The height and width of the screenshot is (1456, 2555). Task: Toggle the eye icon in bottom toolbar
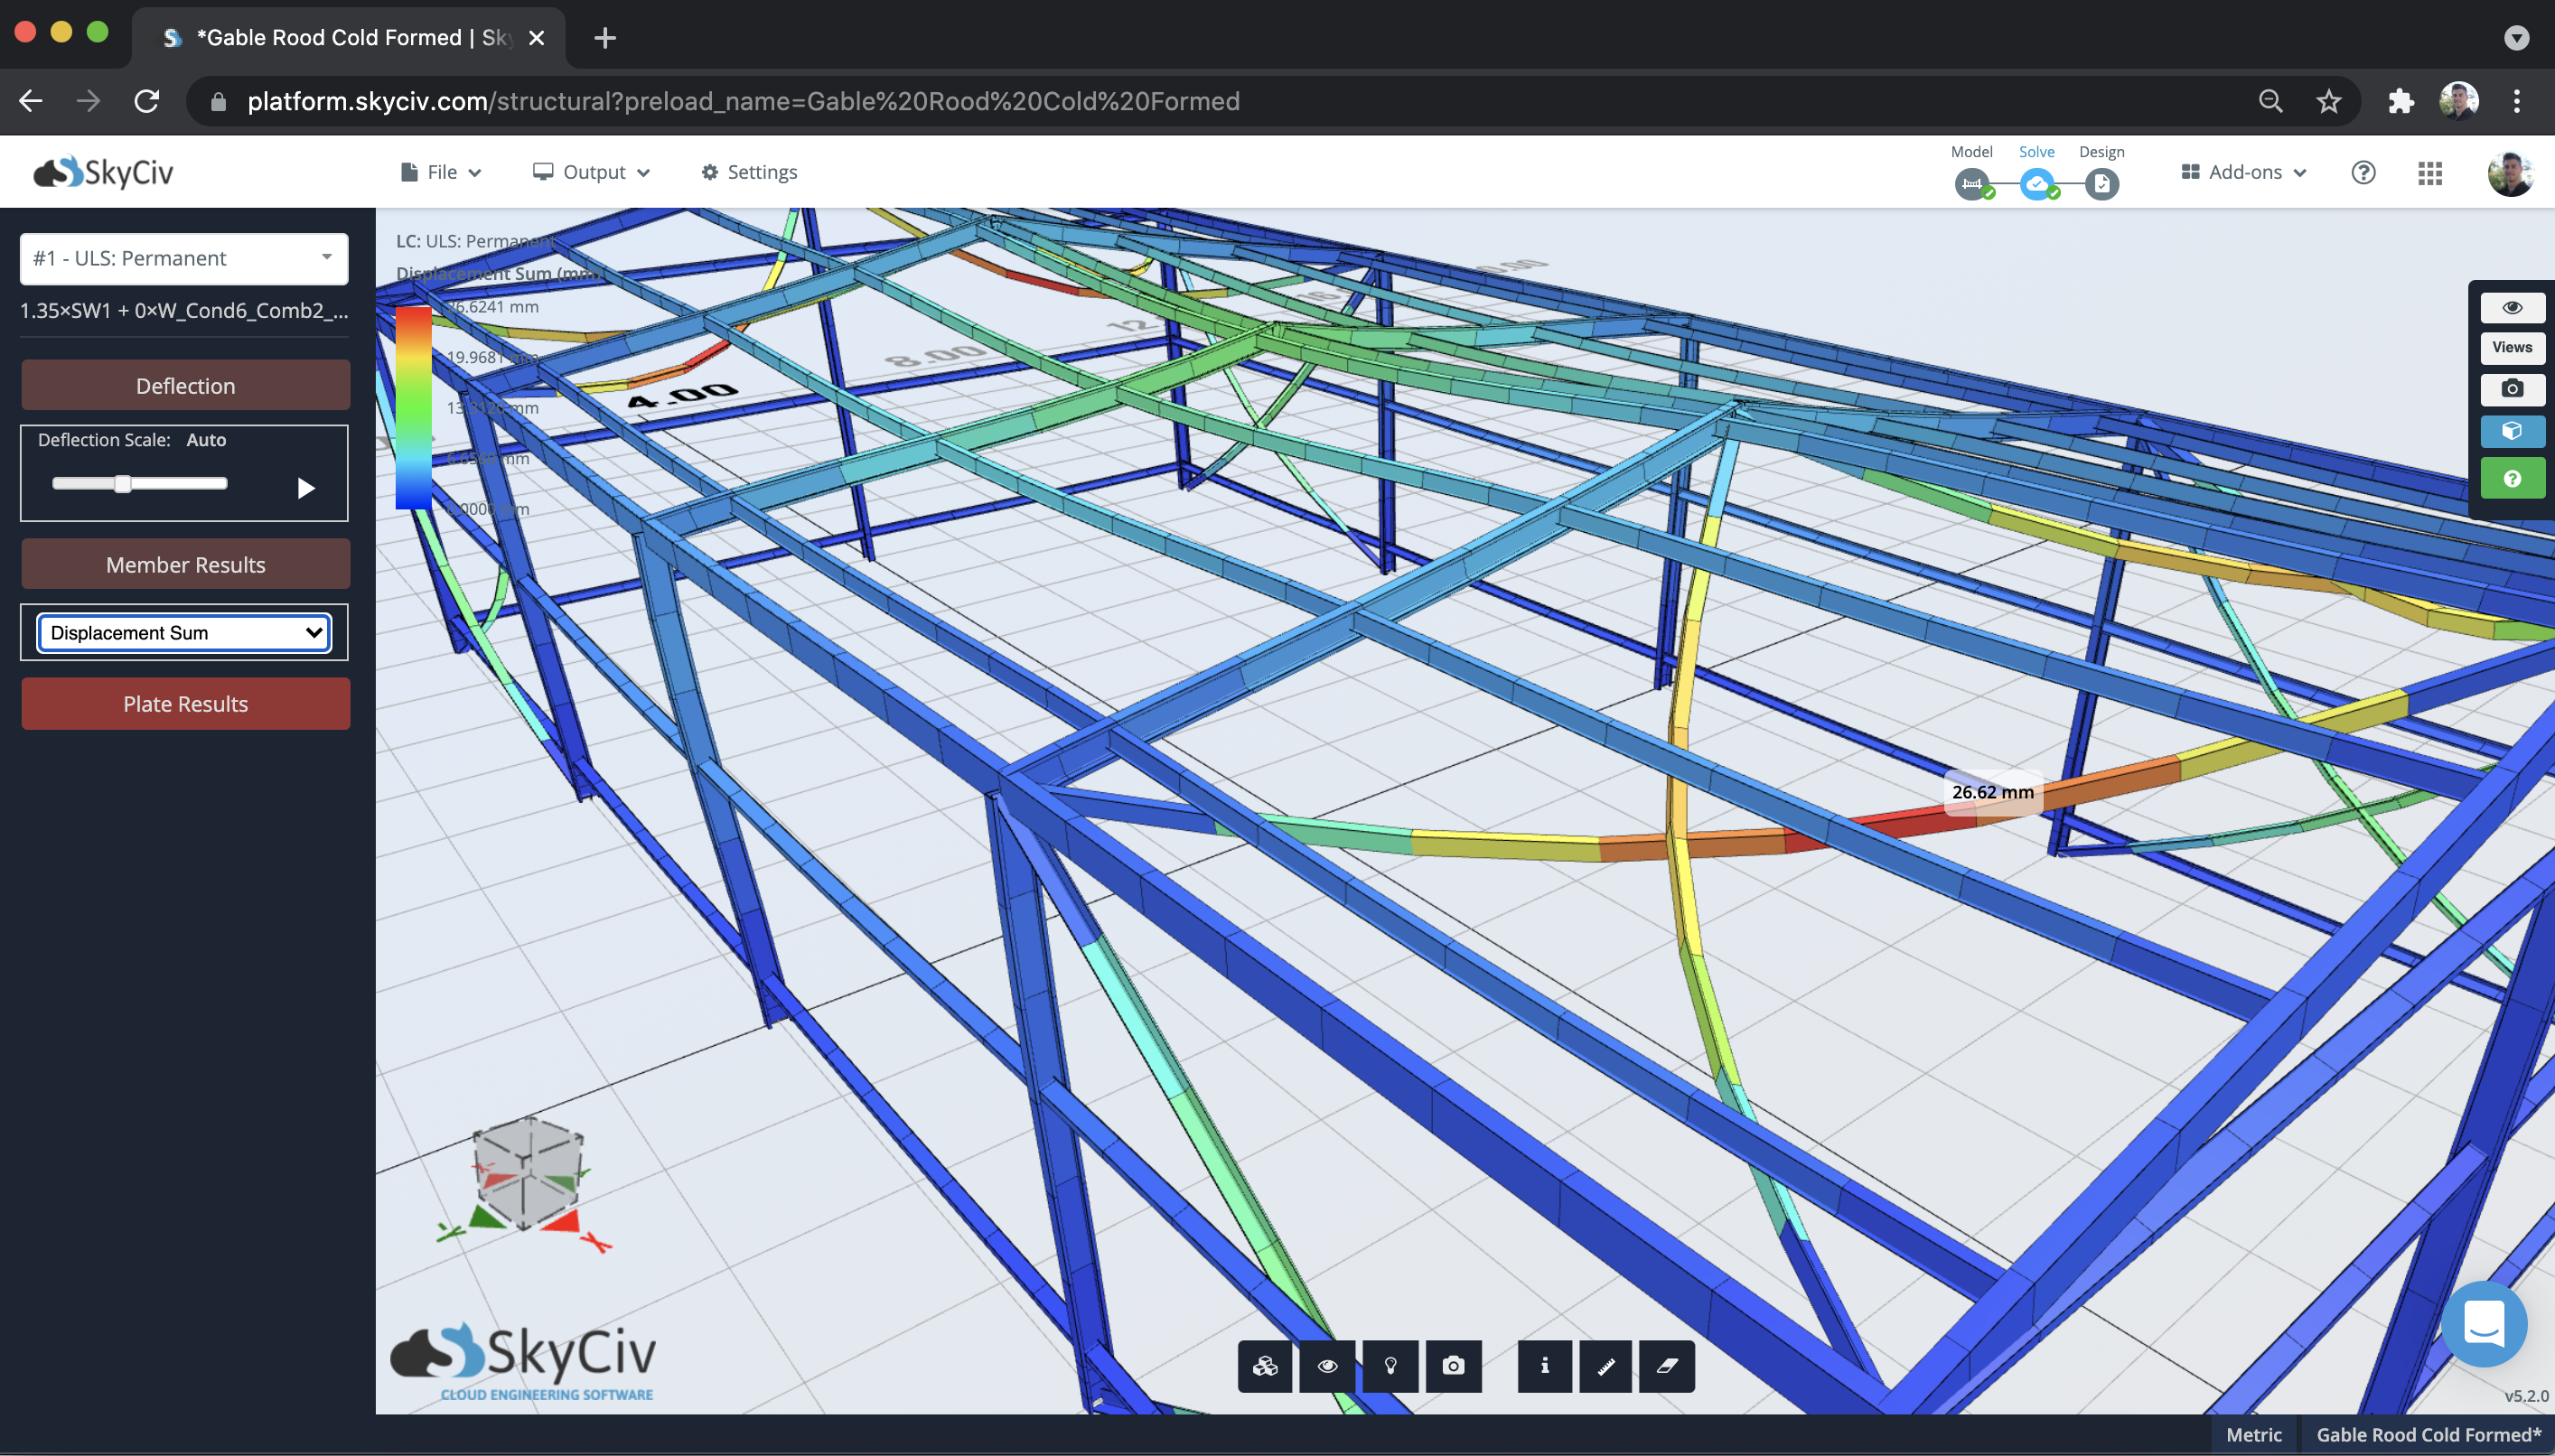[x=1328, y=1366]
